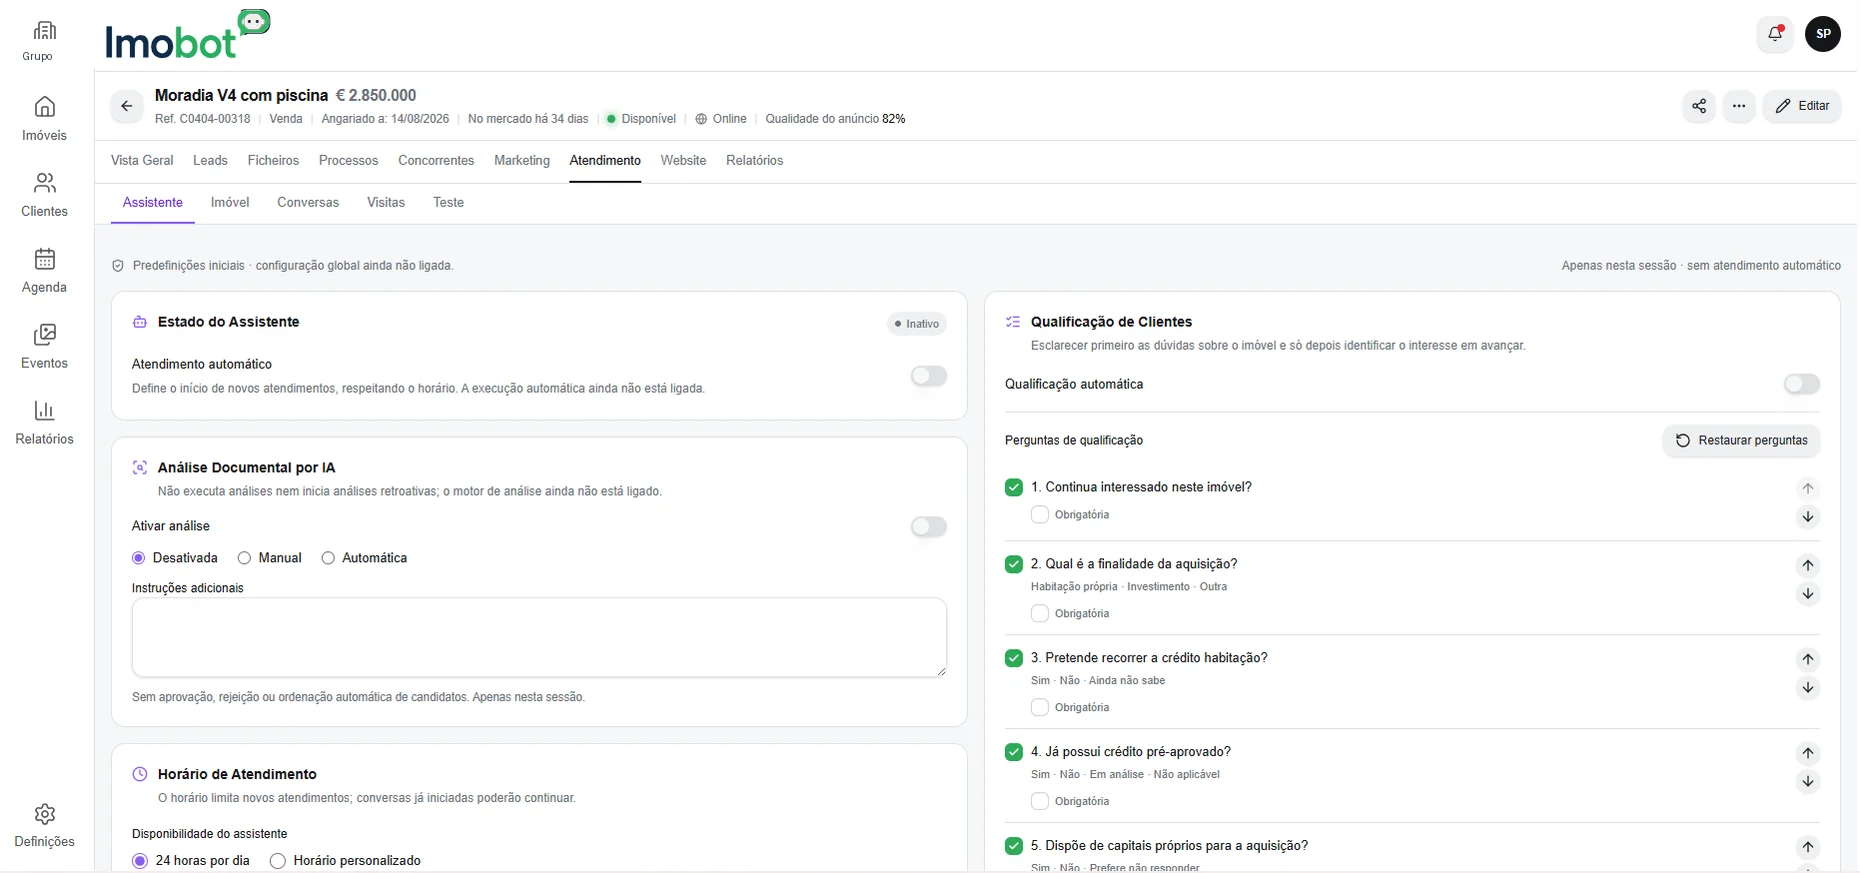Select the Manual analysis radio
This screenshot has width=1860, height=873.
coord(244,558)
